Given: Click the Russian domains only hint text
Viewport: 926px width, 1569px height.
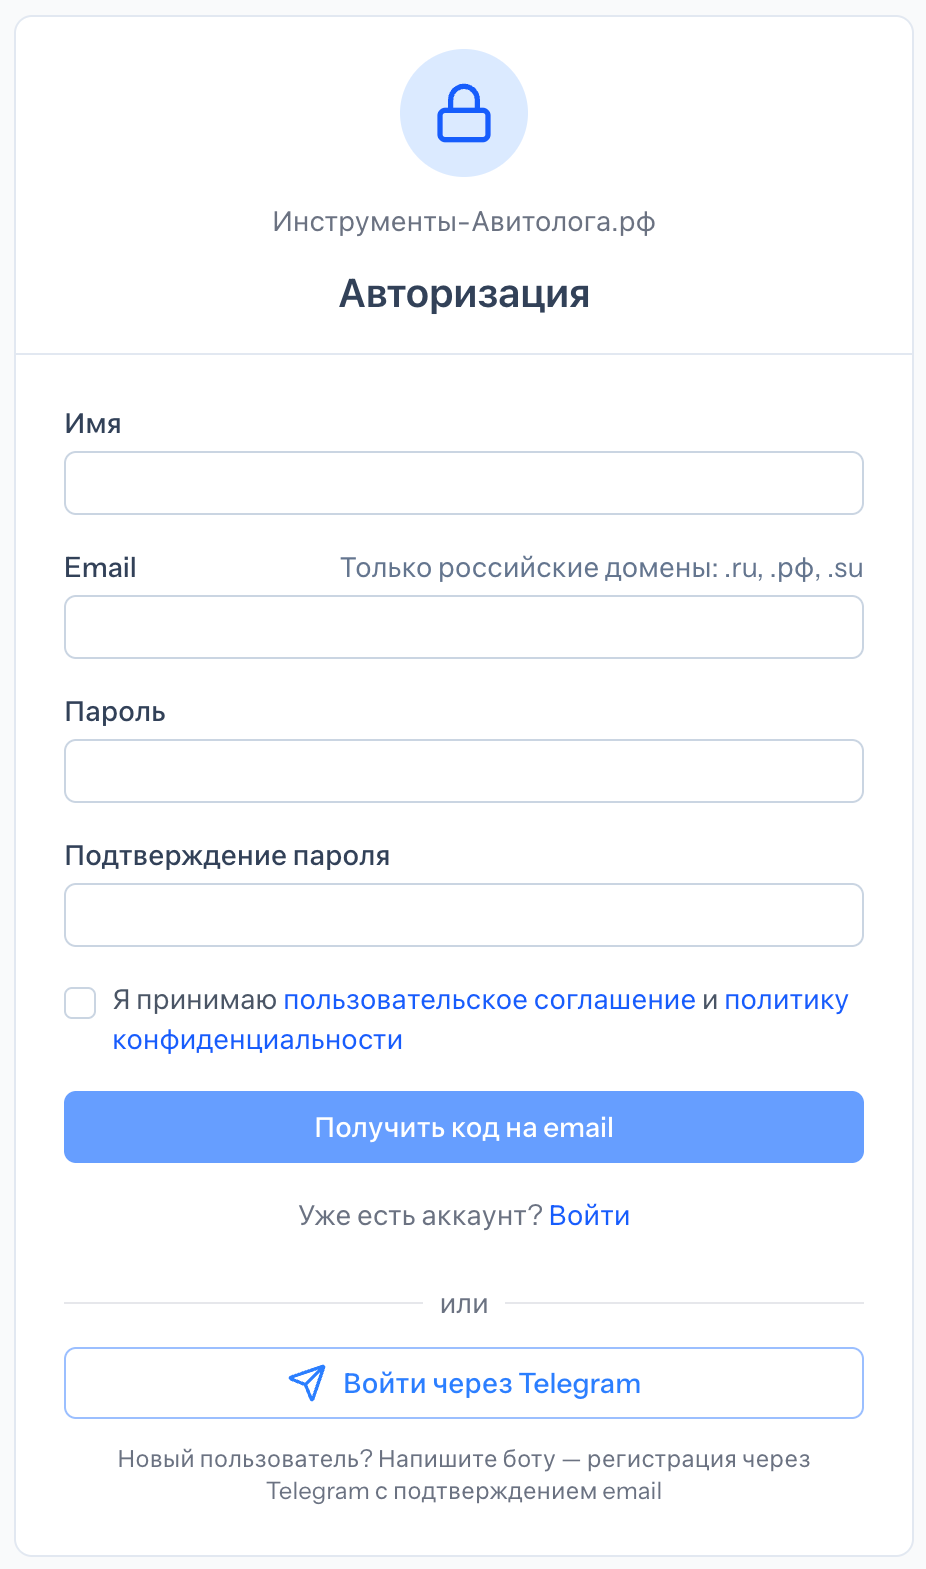Looking at the screenshot, I should (602, 568).
